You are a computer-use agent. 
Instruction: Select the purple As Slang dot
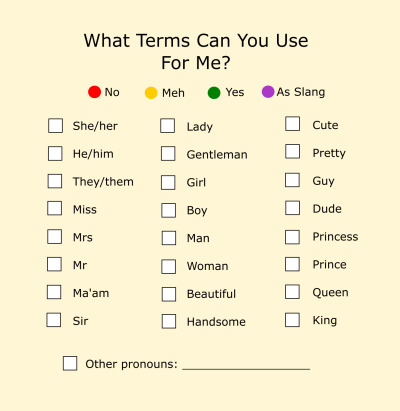pos(268,92)
